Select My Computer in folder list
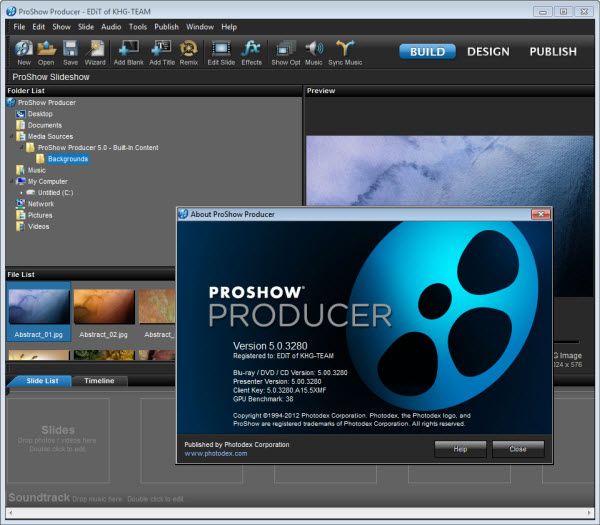The width and height of the screenshot is (600, 525). 47,181
